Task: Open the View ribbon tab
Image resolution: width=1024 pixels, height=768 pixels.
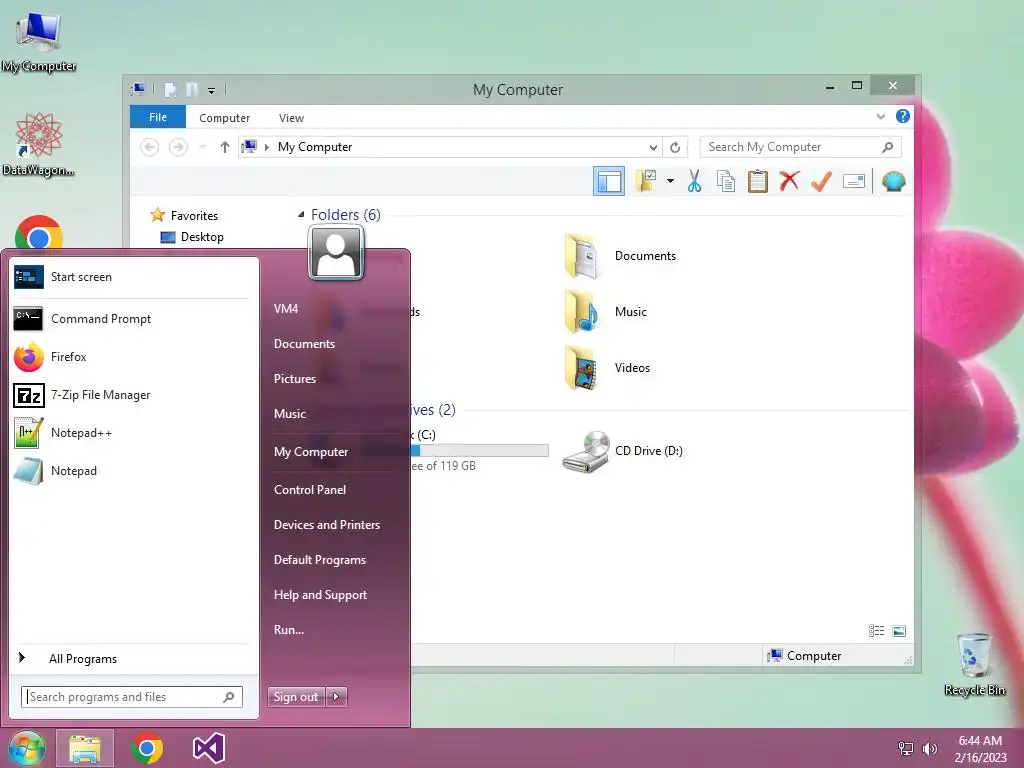Action: [291, 118]
